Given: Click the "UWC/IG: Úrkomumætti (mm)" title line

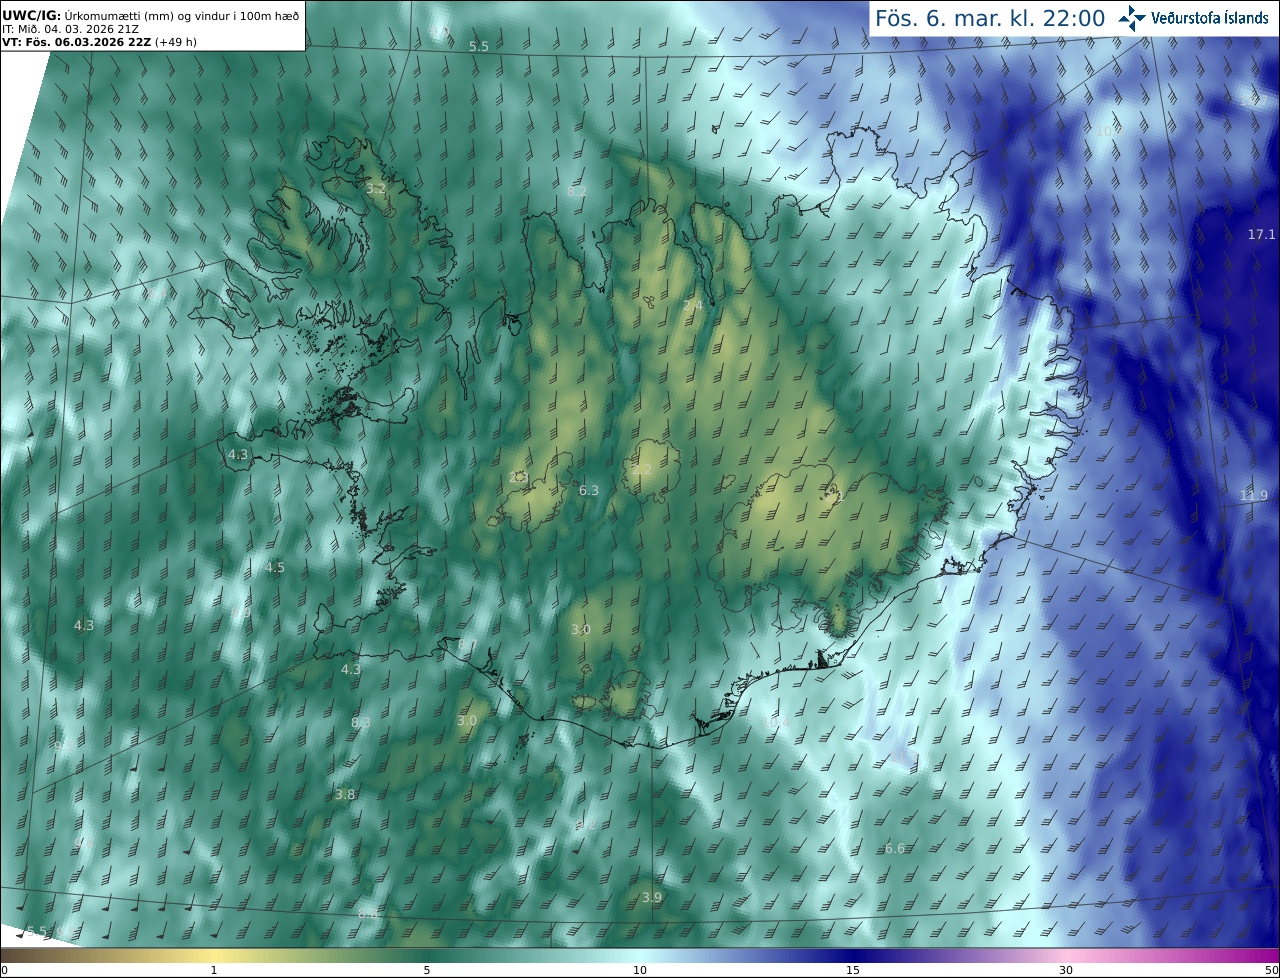Looking at the screenshot, I should [151, 15].
